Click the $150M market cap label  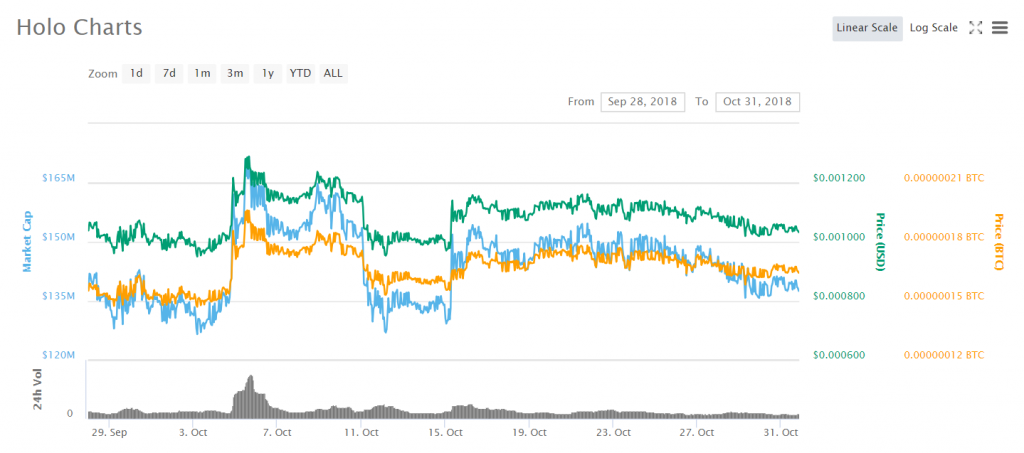(x=61, y=237)
